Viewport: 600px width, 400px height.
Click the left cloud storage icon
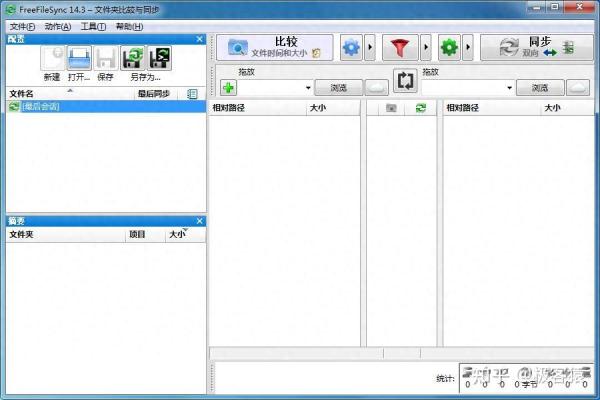tap(377, 88)
